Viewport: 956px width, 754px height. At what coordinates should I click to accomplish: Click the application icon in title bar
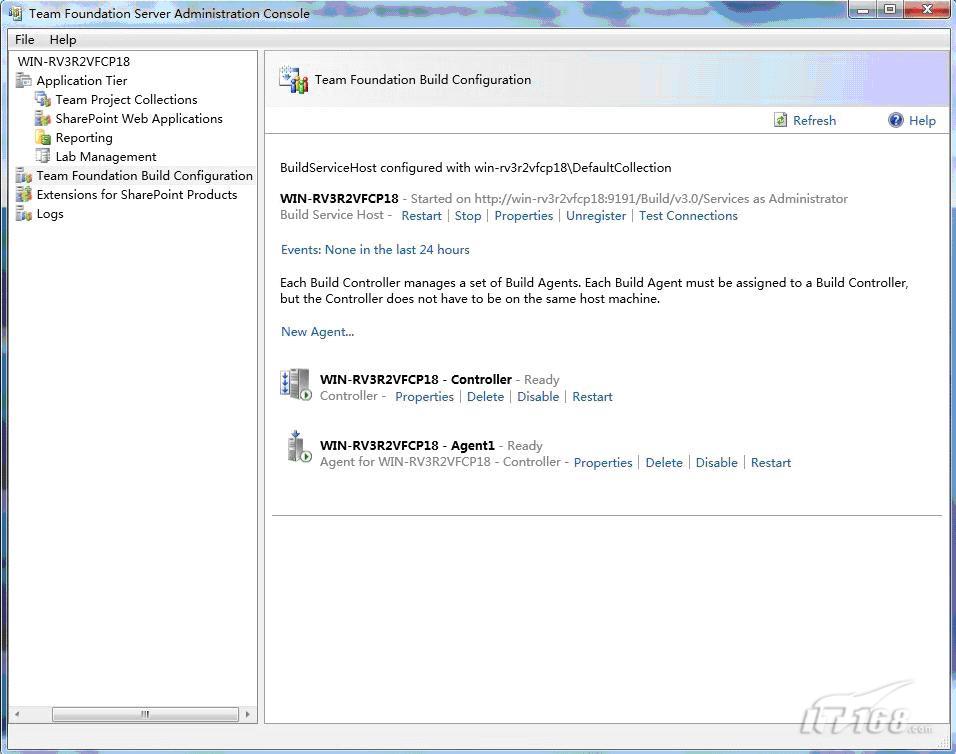[15, 13]
